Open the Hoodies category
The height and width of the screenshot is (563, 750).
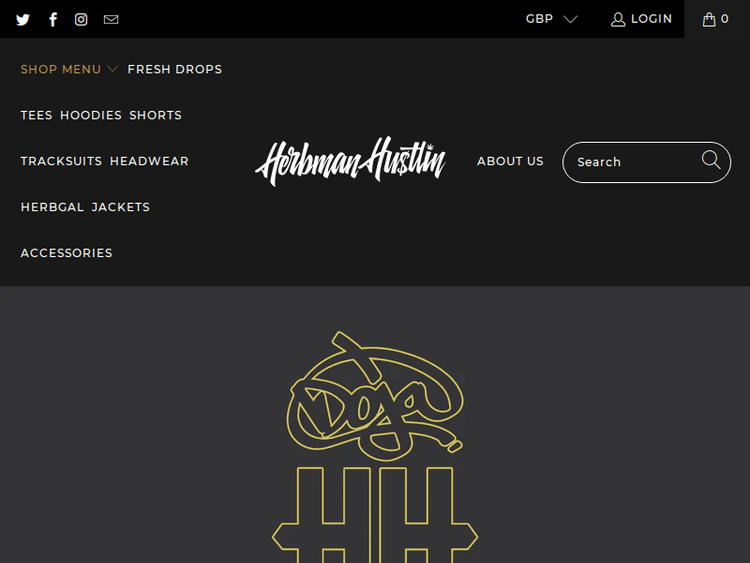(x=91, y=115)
